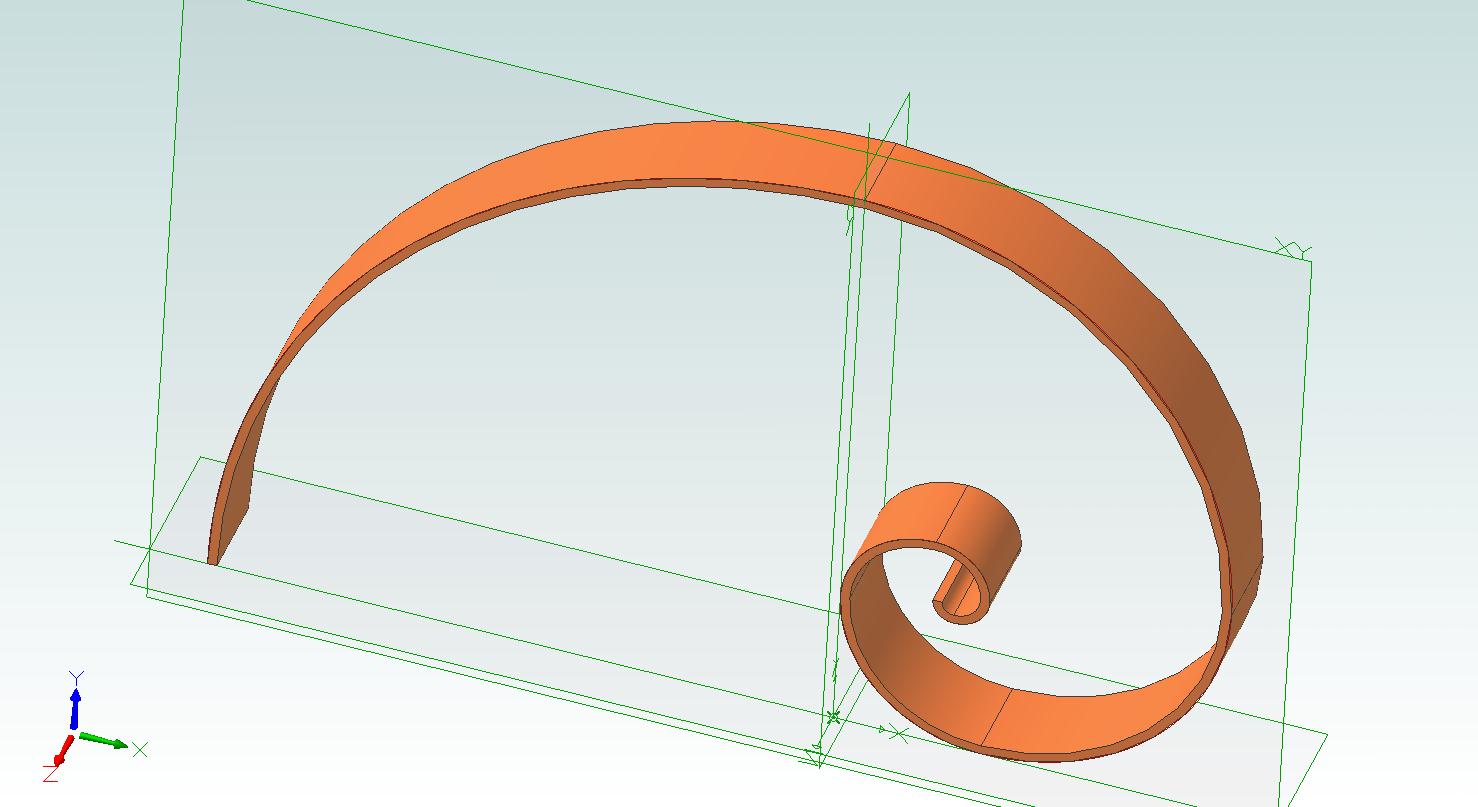Select the top-right corner of large plane
Viewport: 1478px width, 807px height.
(1309, 261)
